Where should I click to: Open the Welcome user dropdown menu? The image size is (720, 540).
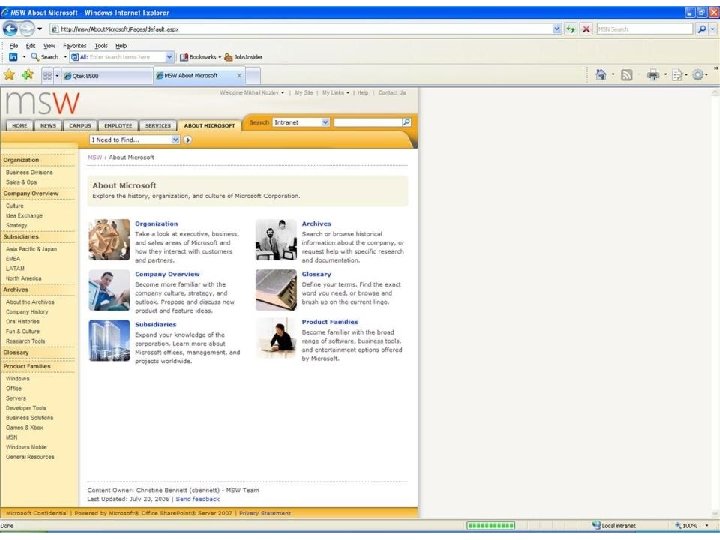(252, 93)
